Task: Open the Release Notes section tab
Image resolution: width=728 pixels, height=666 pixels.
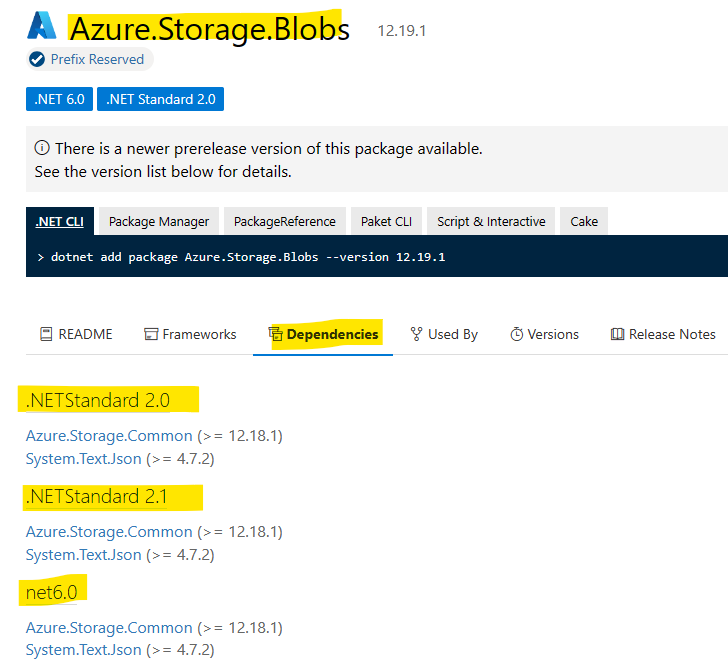Action: [663, 334]
